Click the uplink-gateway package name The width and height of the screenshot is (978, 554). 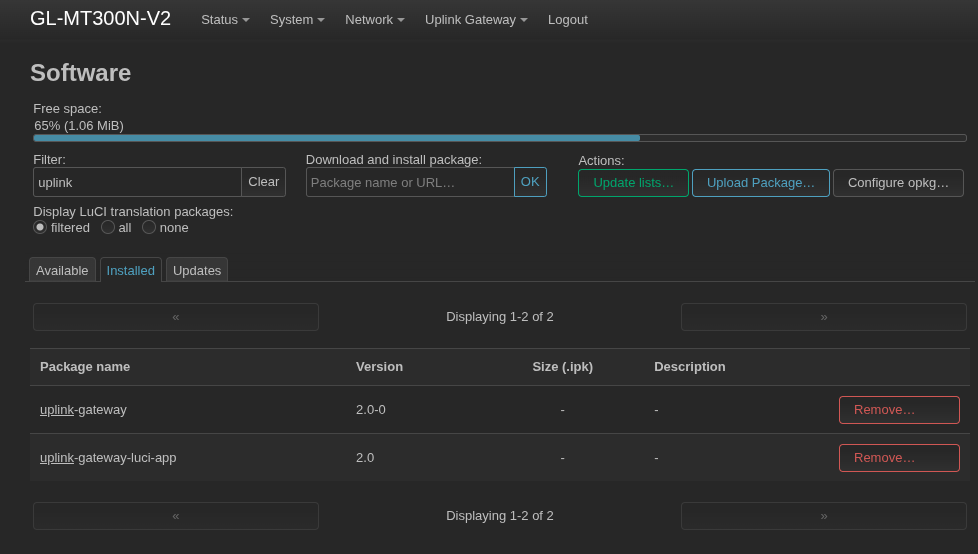[83, 410]
